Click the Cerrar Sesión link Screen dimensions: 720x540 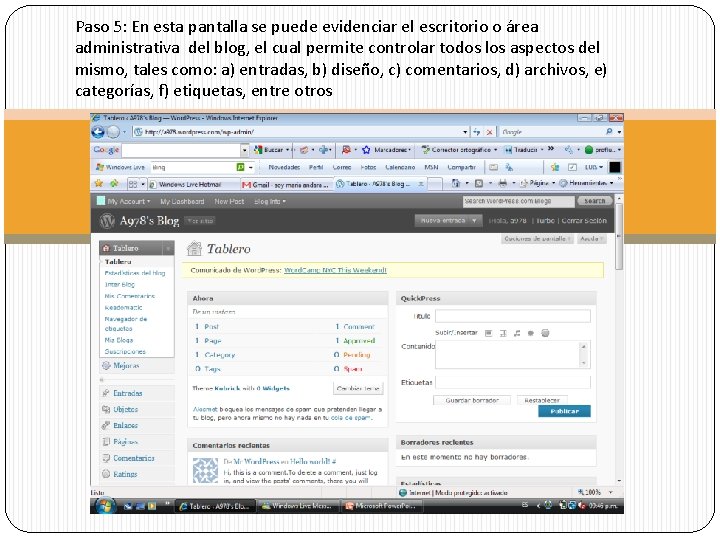584,221
